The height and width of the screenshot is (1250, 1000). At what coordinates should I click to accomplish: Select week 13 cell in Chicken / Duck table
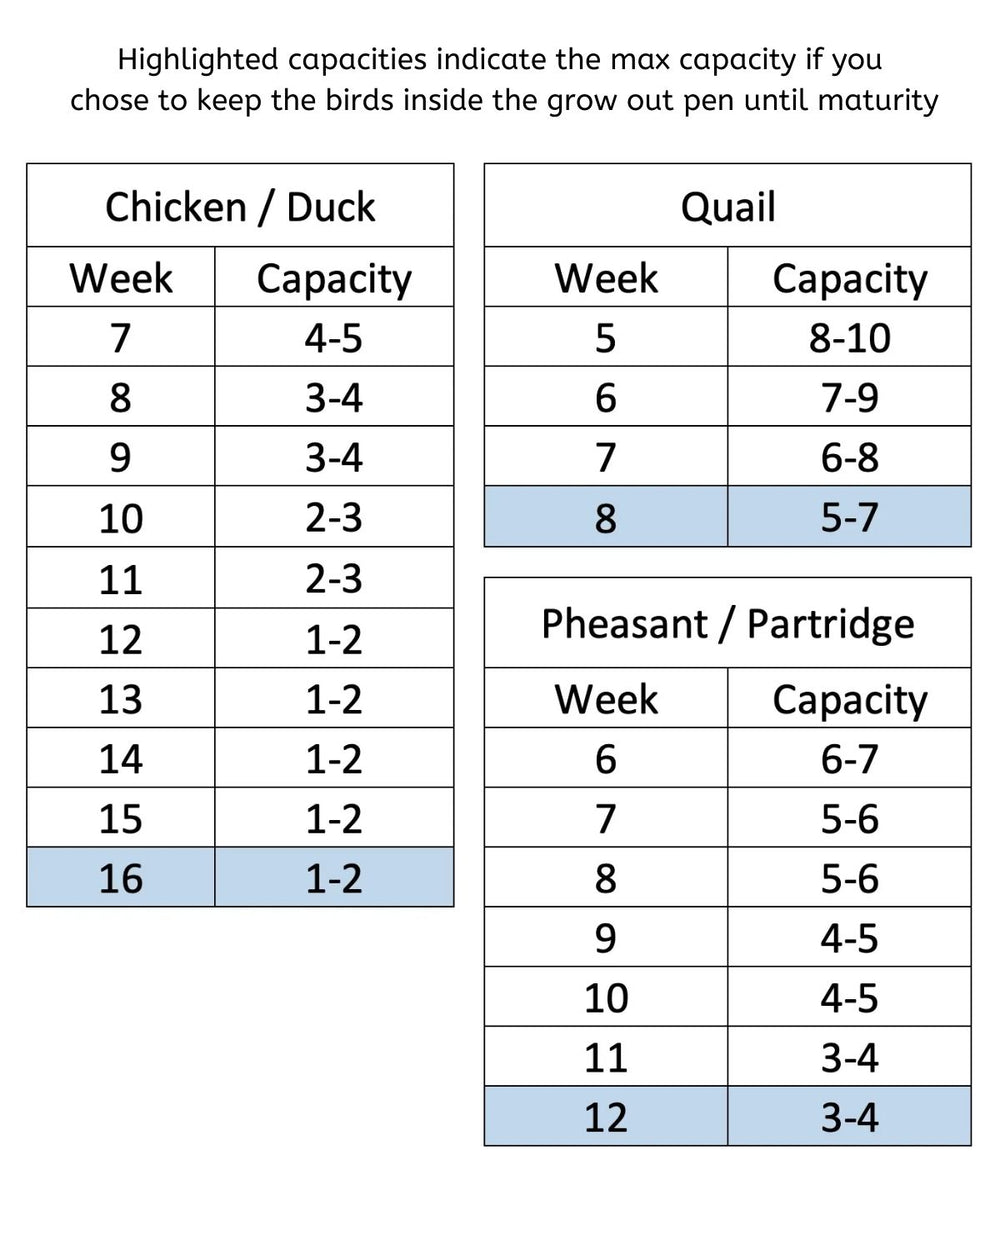click(x=120, y=699)
